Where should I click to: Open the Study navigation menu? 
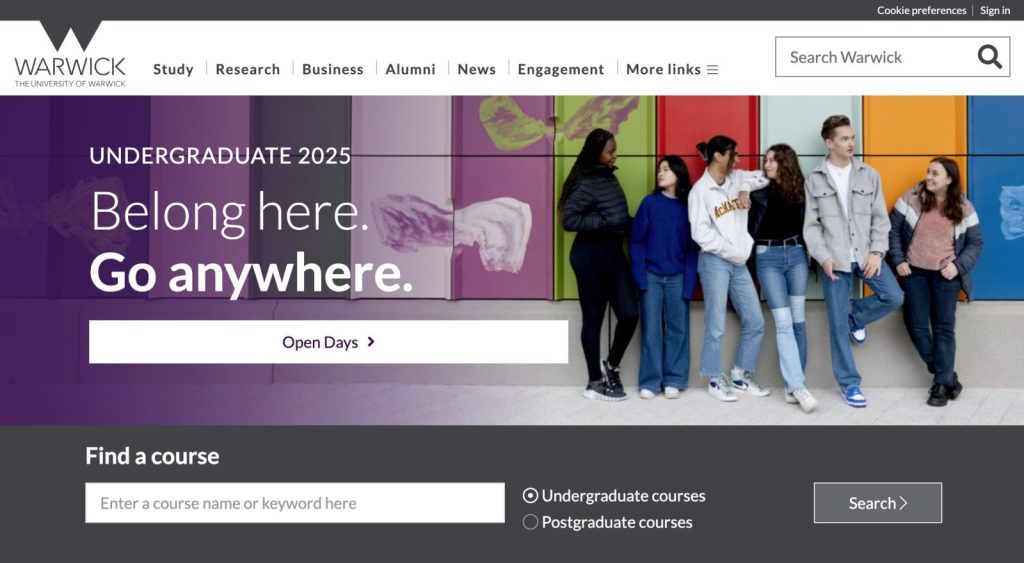[173, 69]
